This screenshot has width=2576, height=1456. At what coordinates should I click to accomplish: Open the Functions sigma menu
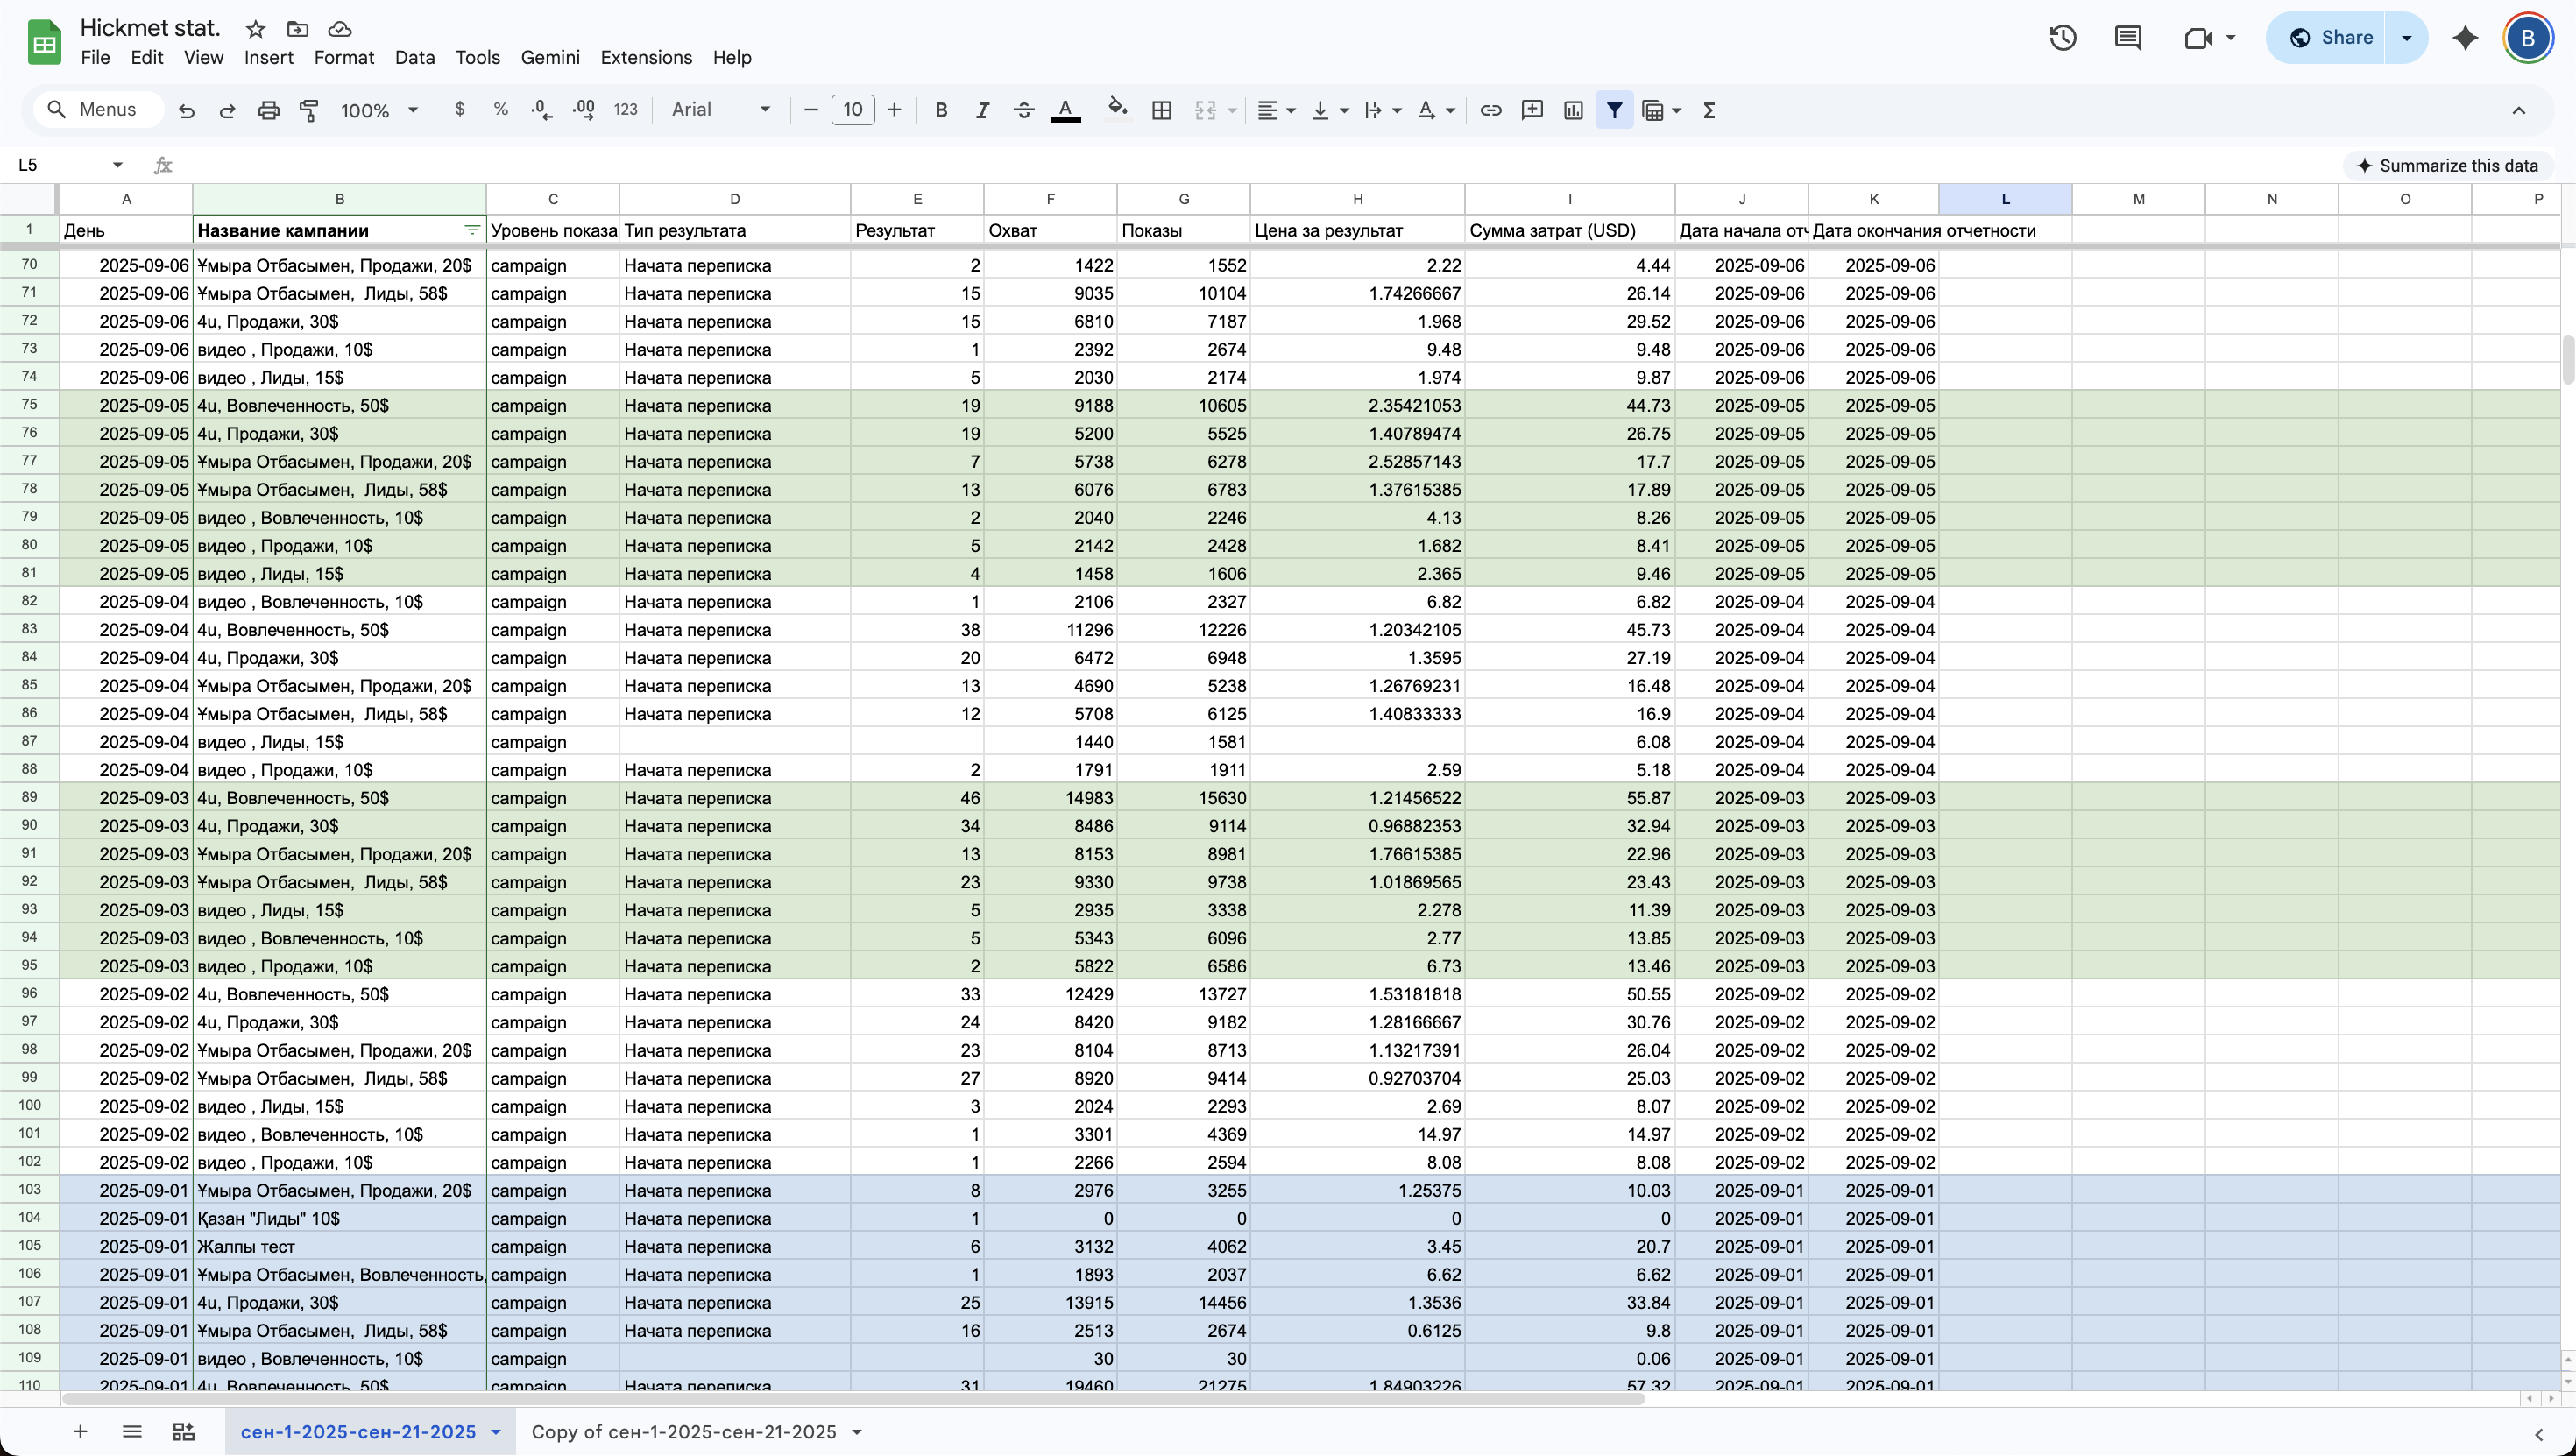tap(1709, 110)
